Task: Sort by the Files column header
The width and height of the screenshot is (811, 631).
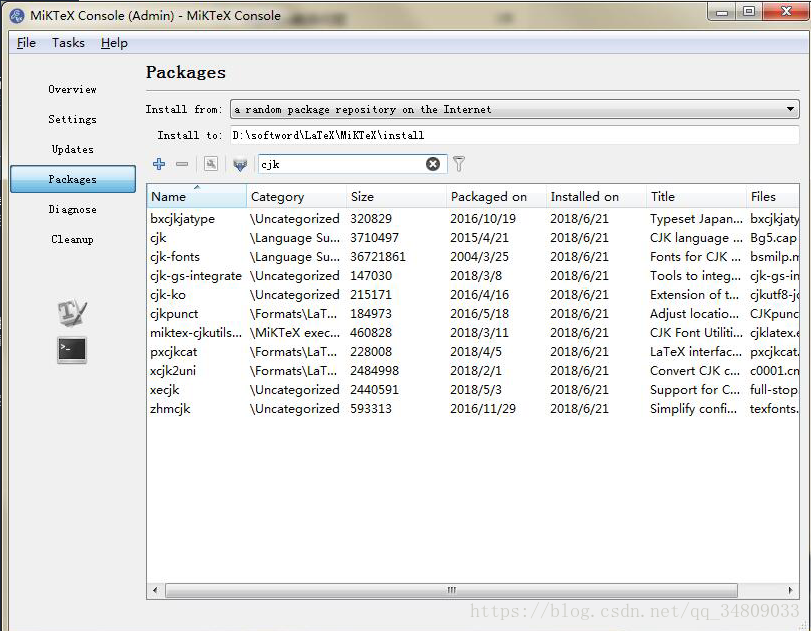Action: 773,197
